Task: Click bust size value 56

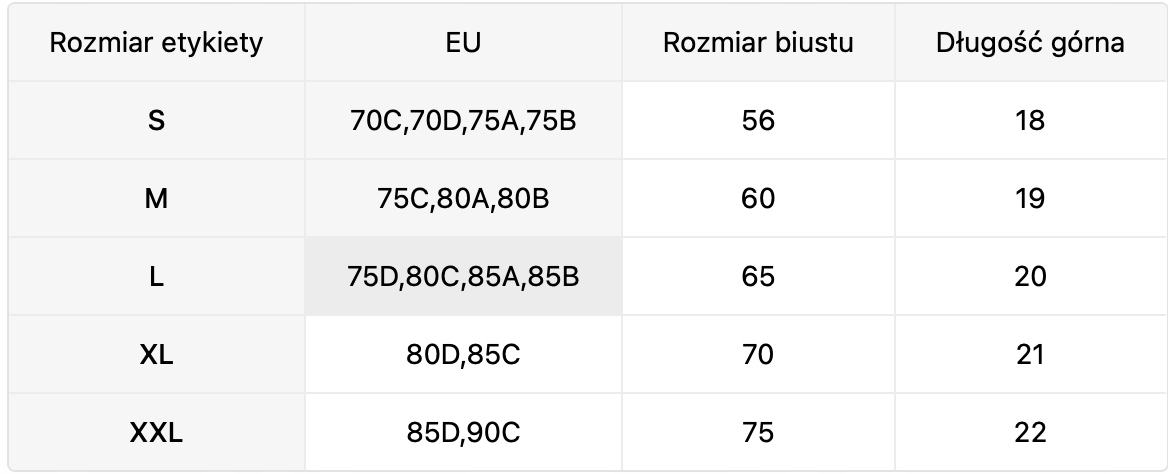Action: click(x=758, y=121)
